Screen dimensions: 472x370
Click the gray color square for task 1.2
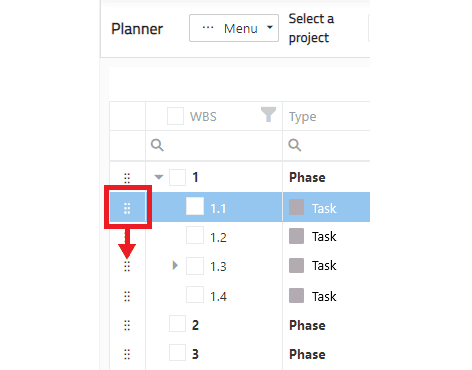click(x=296, y=236)
